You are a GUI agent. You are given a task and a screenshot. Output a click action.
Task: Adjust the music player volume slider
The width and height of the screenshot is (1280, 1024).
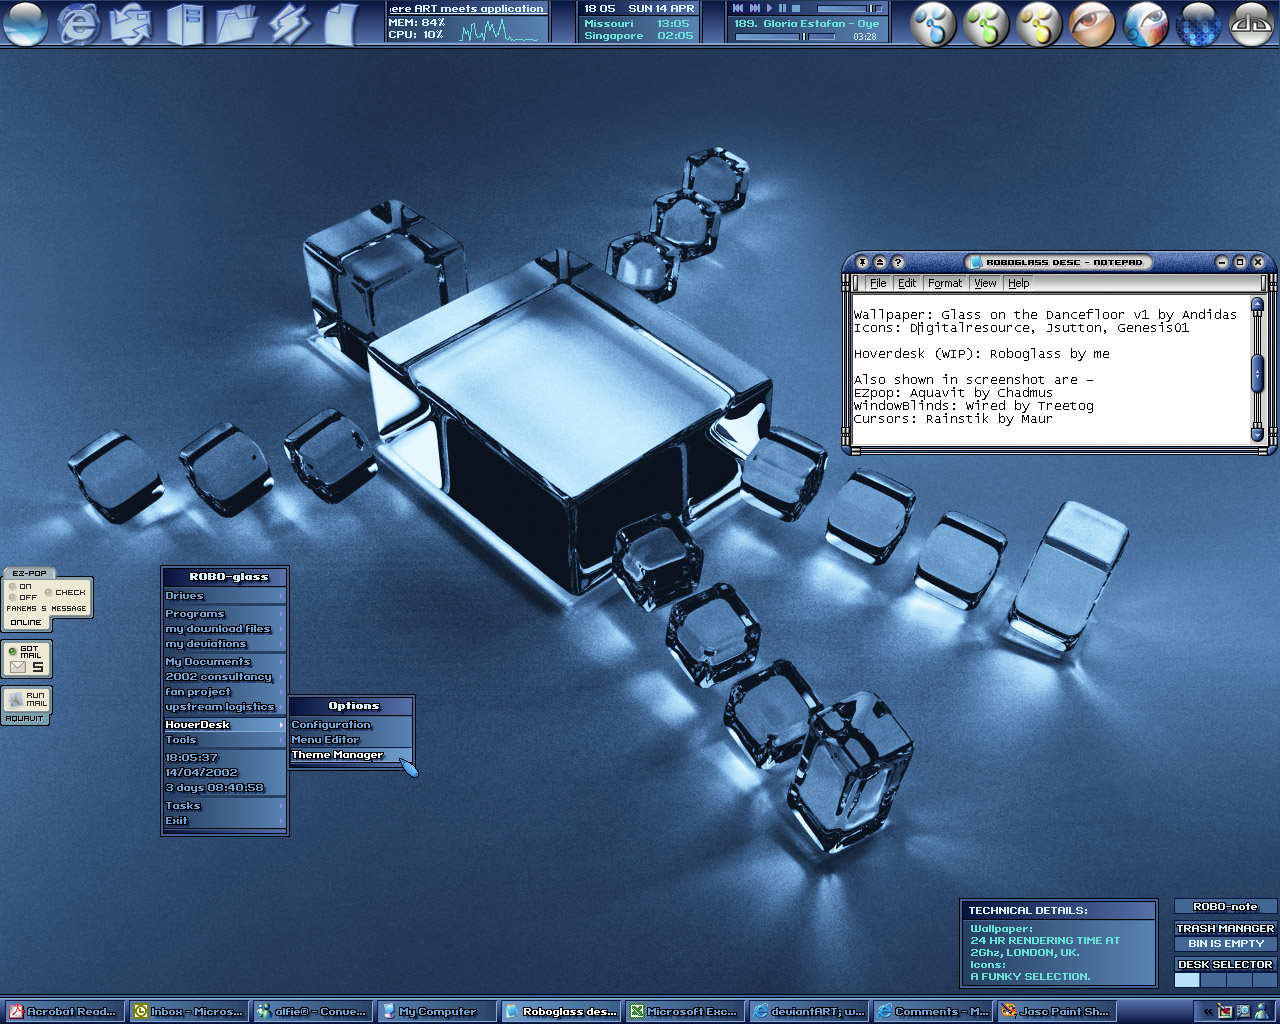coord(849,8)
